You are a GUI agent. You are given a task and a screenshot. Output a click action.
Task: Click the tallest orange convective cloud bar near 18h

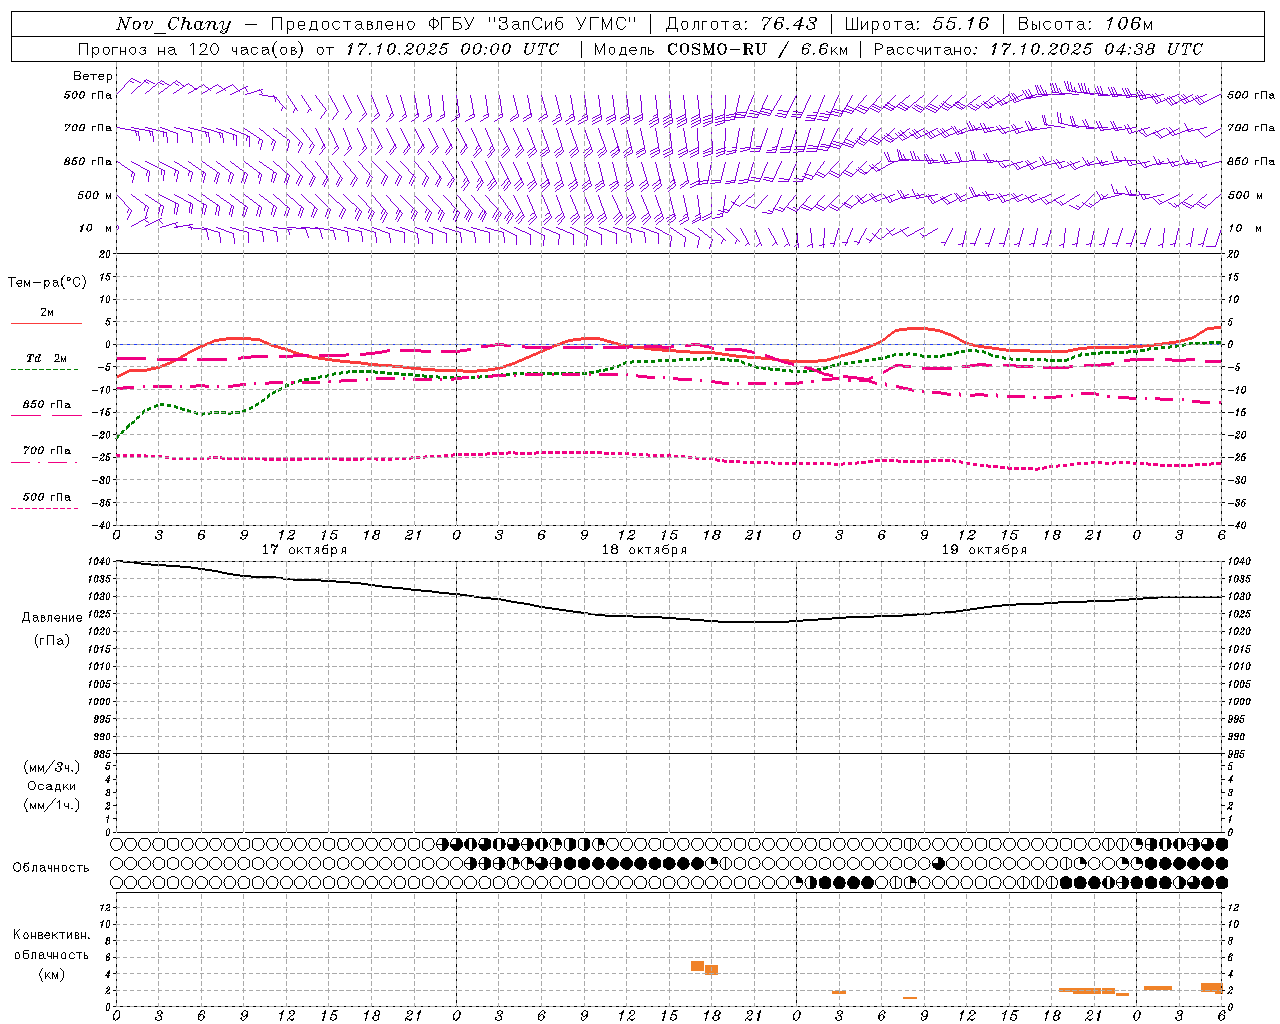pos(697,966)
